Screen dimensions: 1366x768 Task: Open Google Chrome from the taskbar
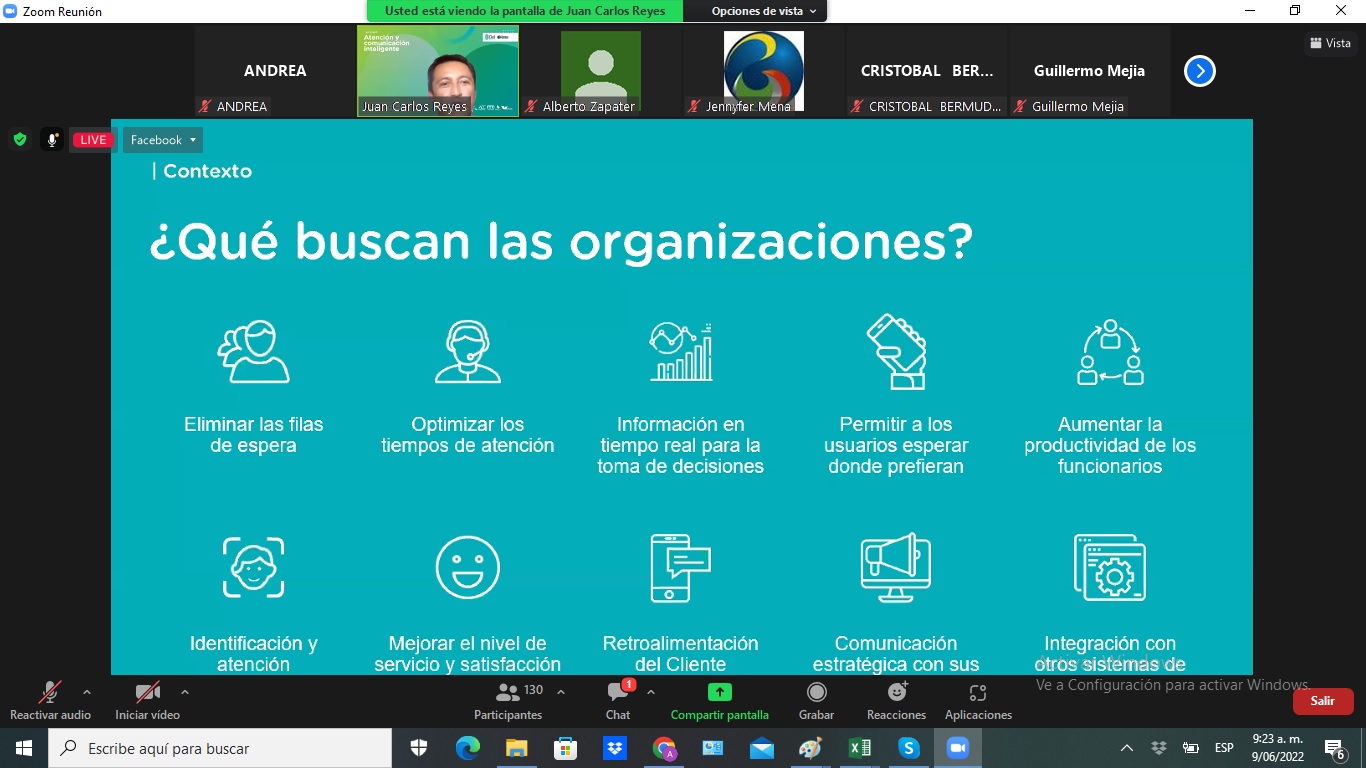pyautogui.click(x=664, y=748)
